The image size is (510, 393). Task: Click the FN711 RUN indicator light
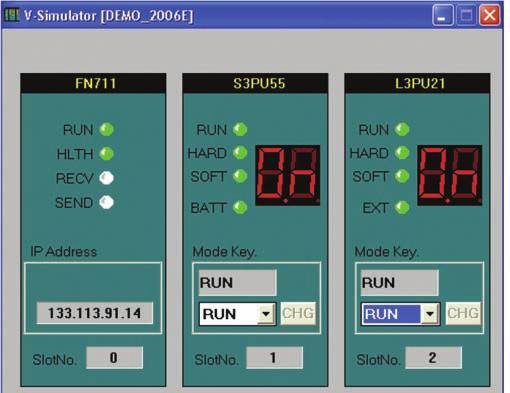click(107, 130)
